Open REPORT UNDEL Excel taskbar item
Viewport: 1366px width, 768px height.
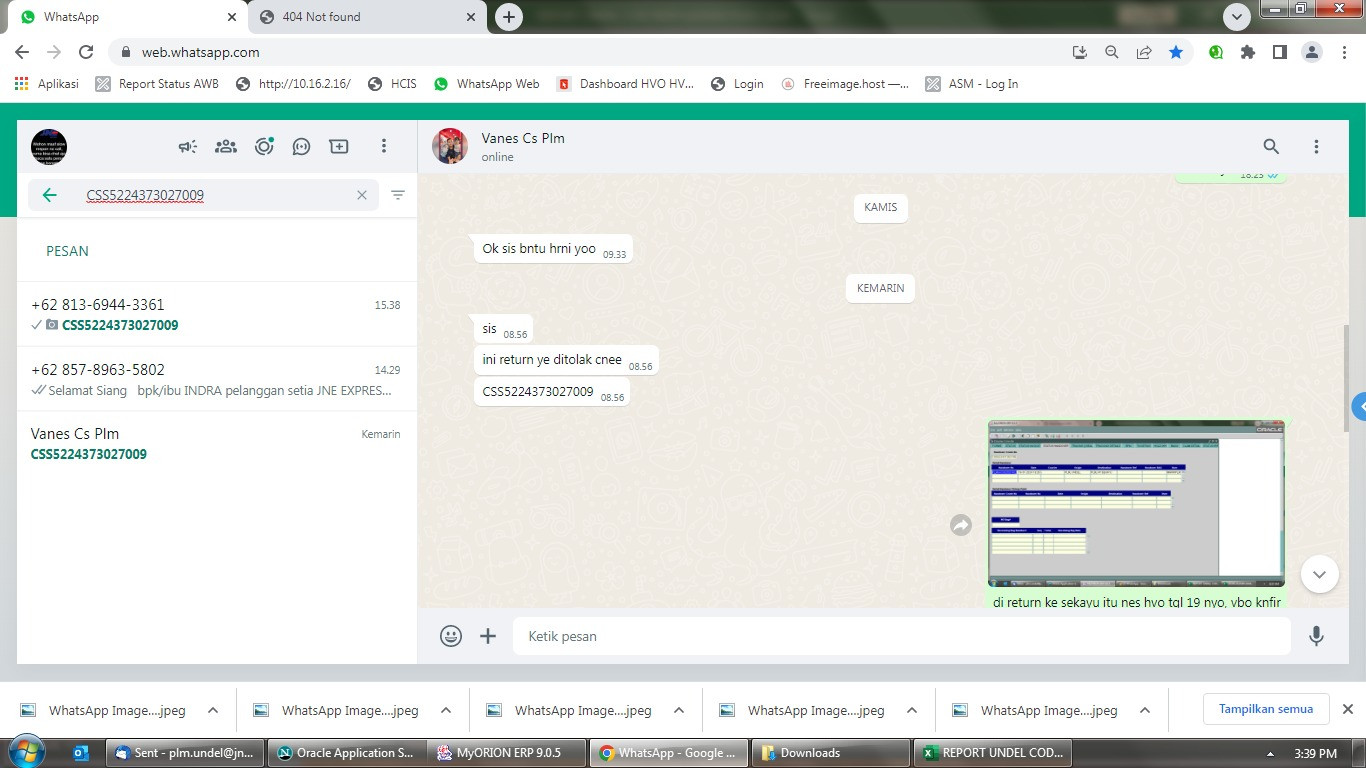(x=993, y=753)
